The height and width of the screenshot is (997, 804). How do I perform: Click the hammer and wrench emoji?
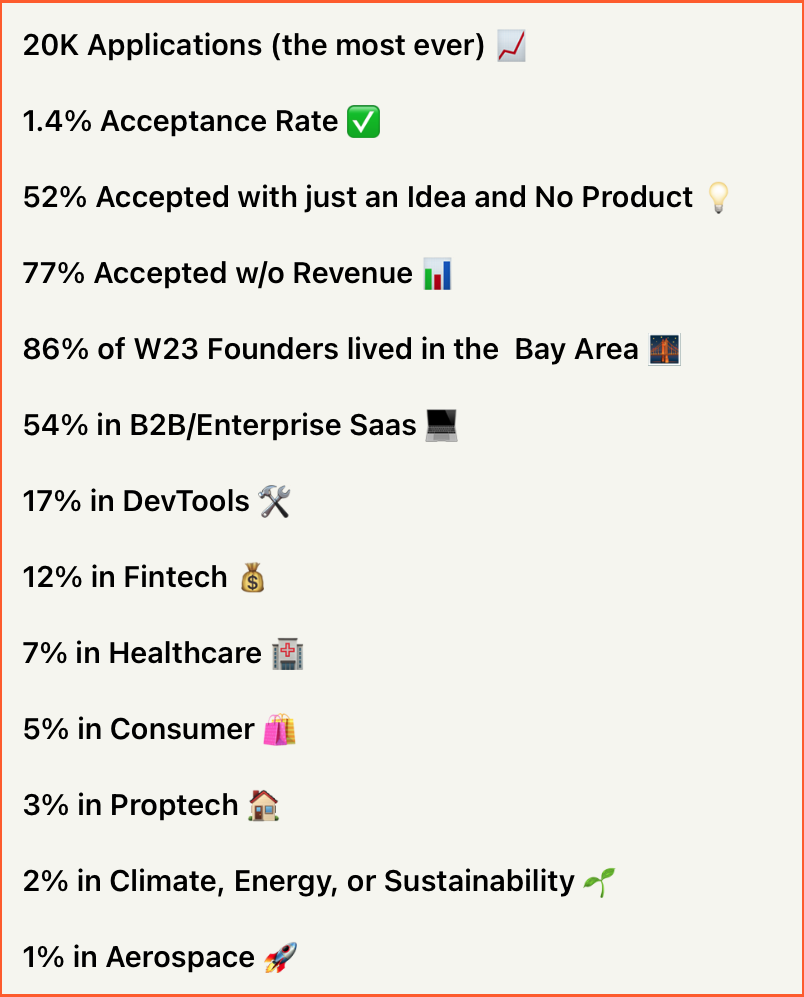click(274, 502)
